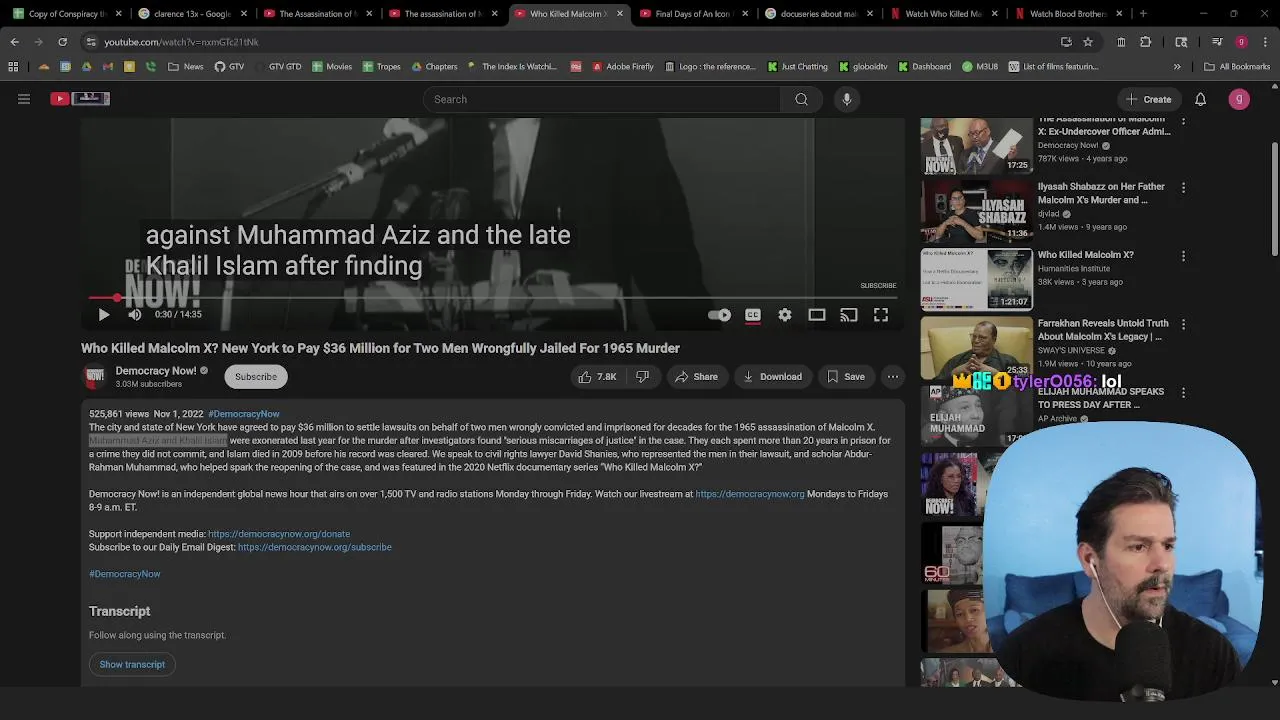Save the video to a playlist
The width and height of the screenshot is (1280, 720).
tap(846, 377)
